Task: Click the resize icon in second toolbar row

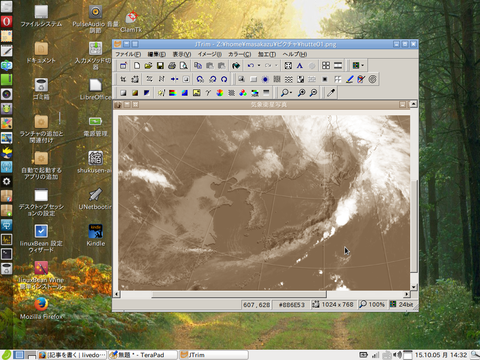Action: coord(135,79)
